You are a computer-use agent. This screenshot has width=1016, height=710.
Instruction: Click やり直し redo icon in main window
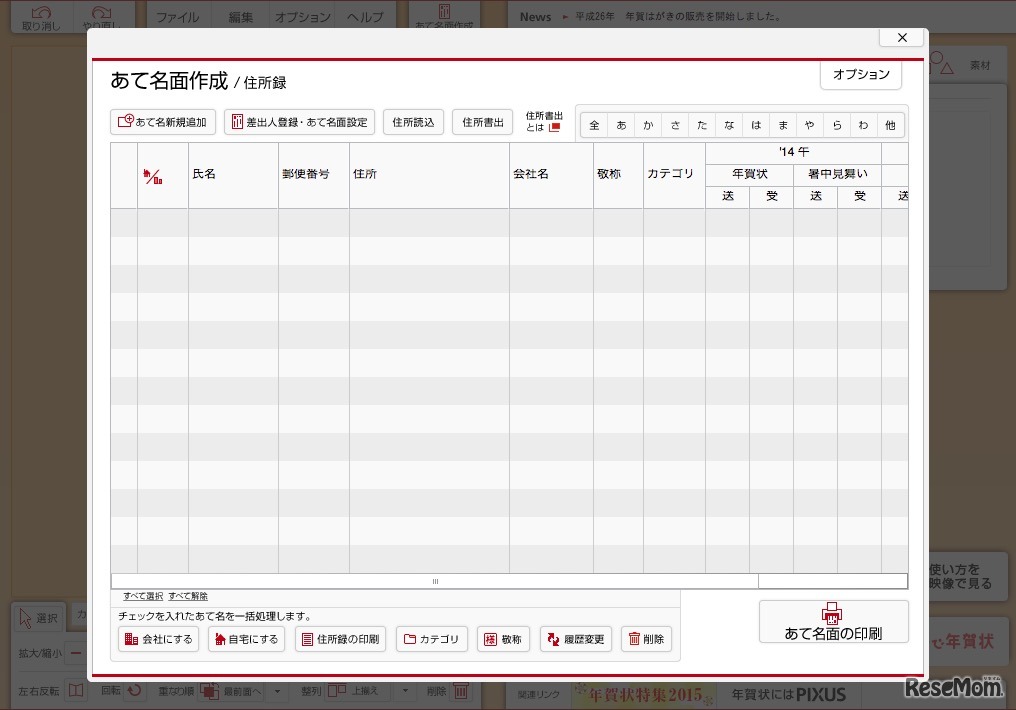(102, 17)
